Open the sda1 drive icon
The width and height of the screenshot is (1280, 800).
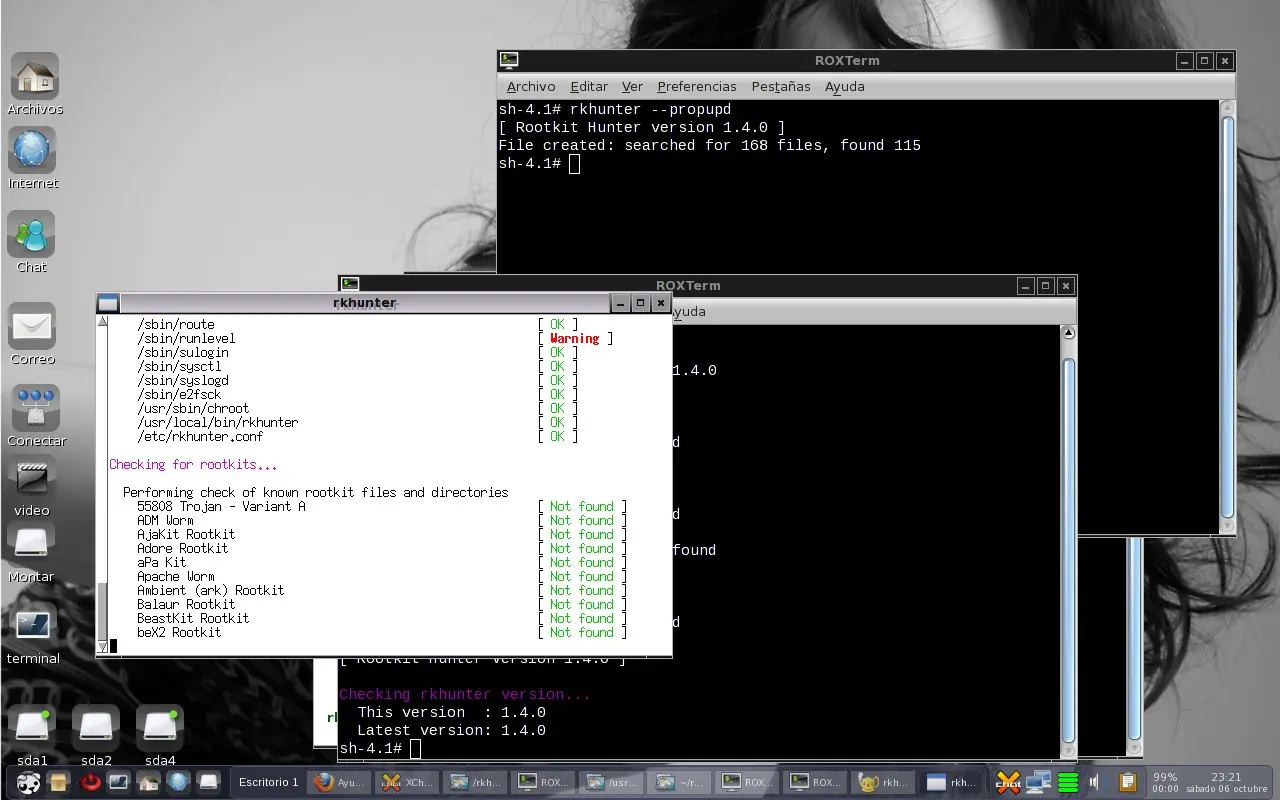[32, 728]
